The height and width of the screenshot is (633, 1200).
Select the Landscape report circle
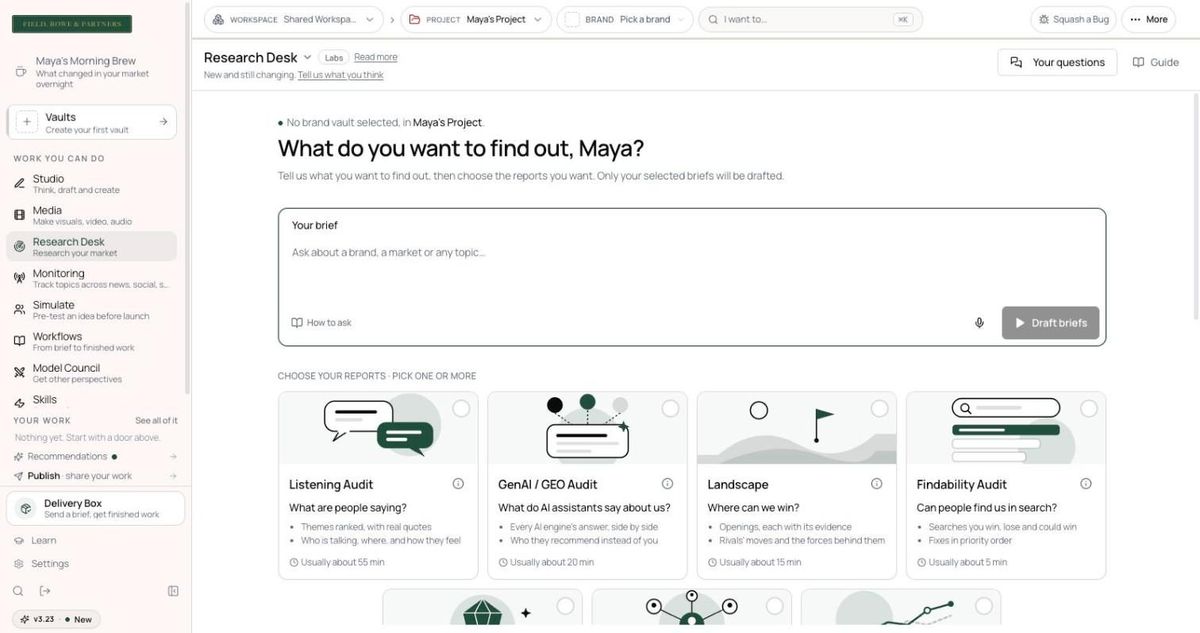pyautogui.click(x=879, y=408)
